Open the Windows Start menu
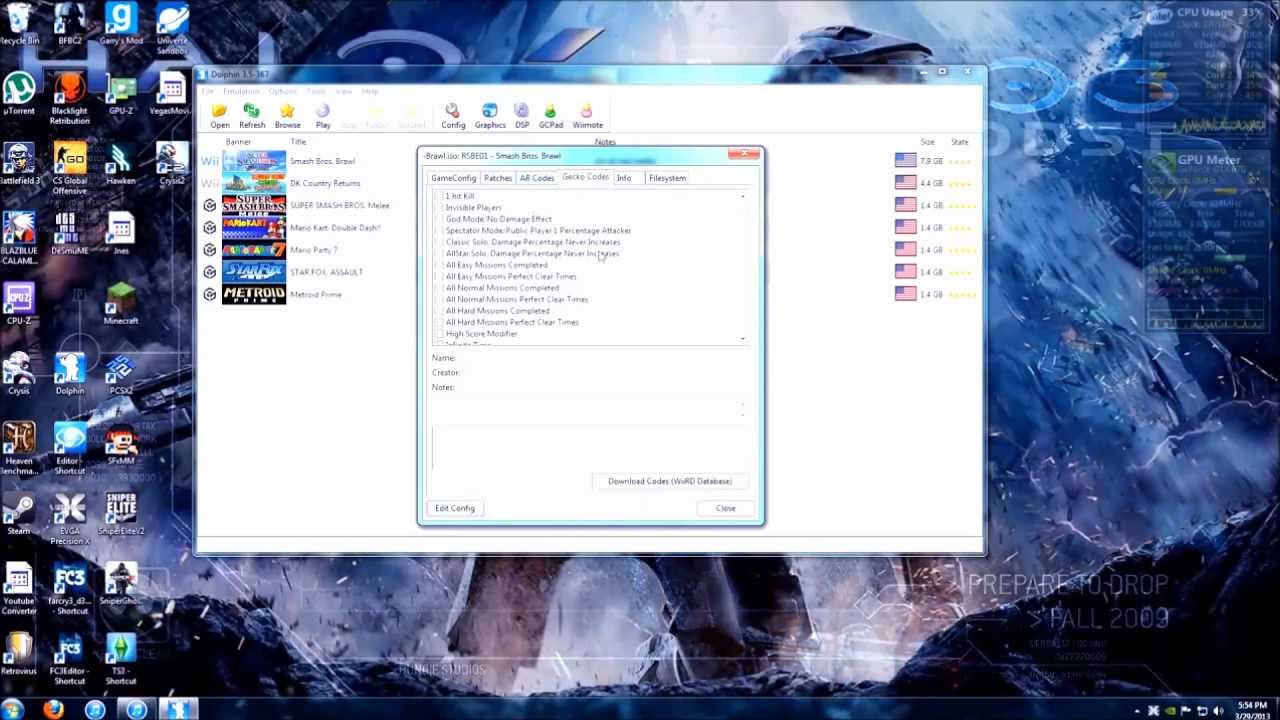 click(x=14, y=710)
